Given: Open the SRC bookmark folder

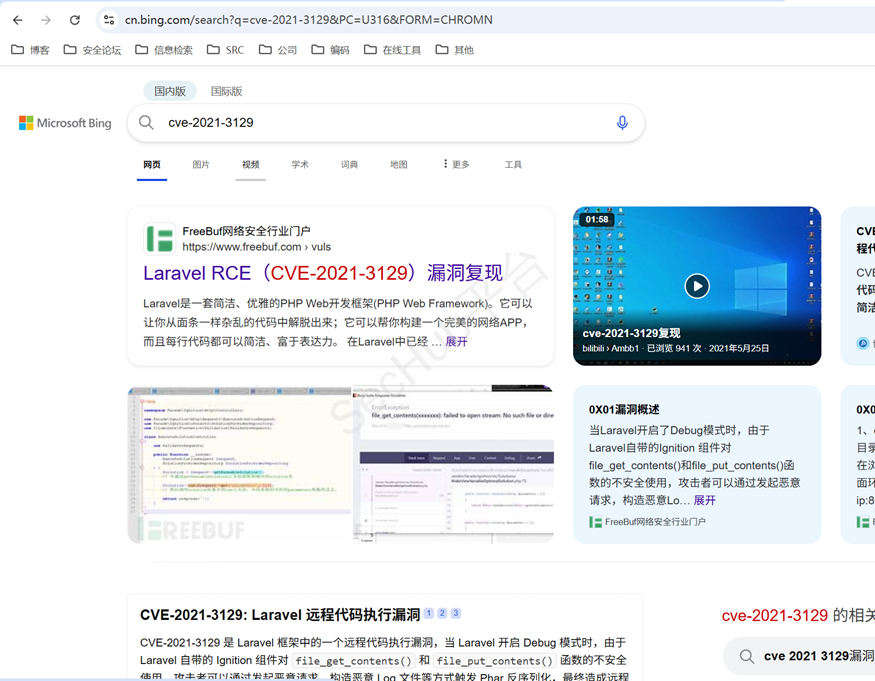Looking at the screenshot, I should pyautogui.click(x=225, y=50).
